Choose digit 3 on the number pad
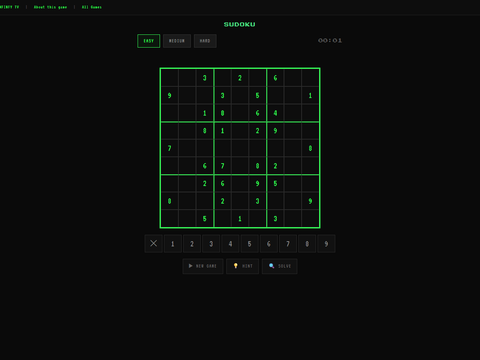 (x=211, y=244)
